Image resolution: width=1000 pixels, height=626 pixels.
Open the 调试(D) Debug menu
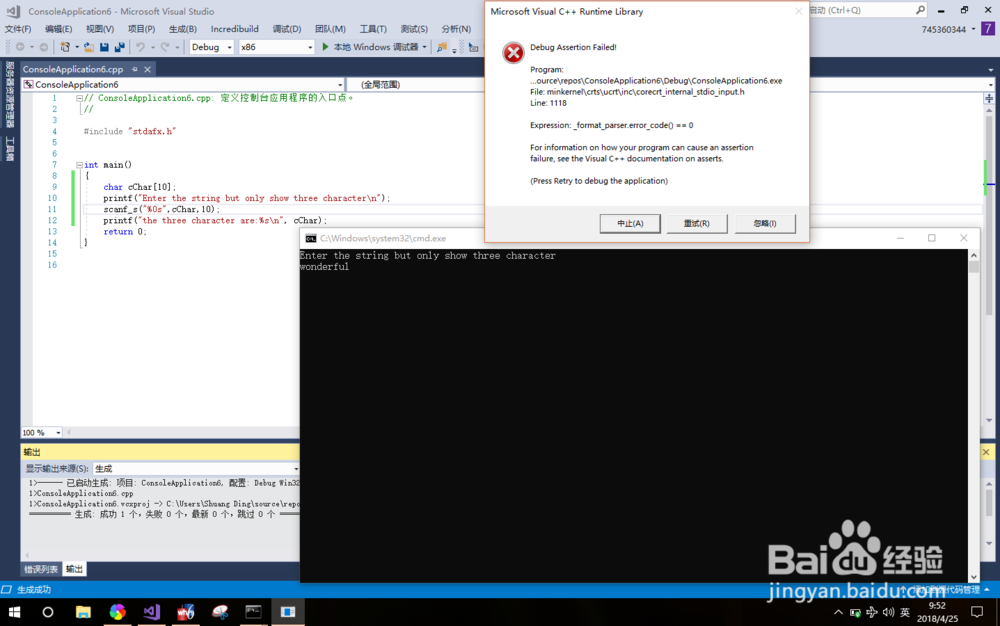287,29
